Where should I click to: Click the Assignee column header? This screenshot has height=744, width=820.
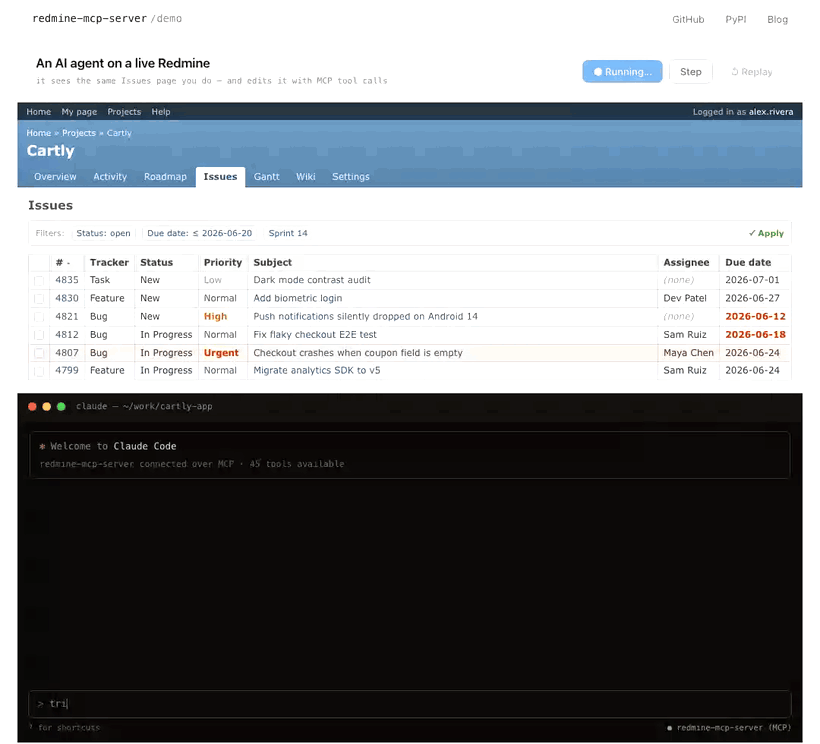tap(686, 262)
